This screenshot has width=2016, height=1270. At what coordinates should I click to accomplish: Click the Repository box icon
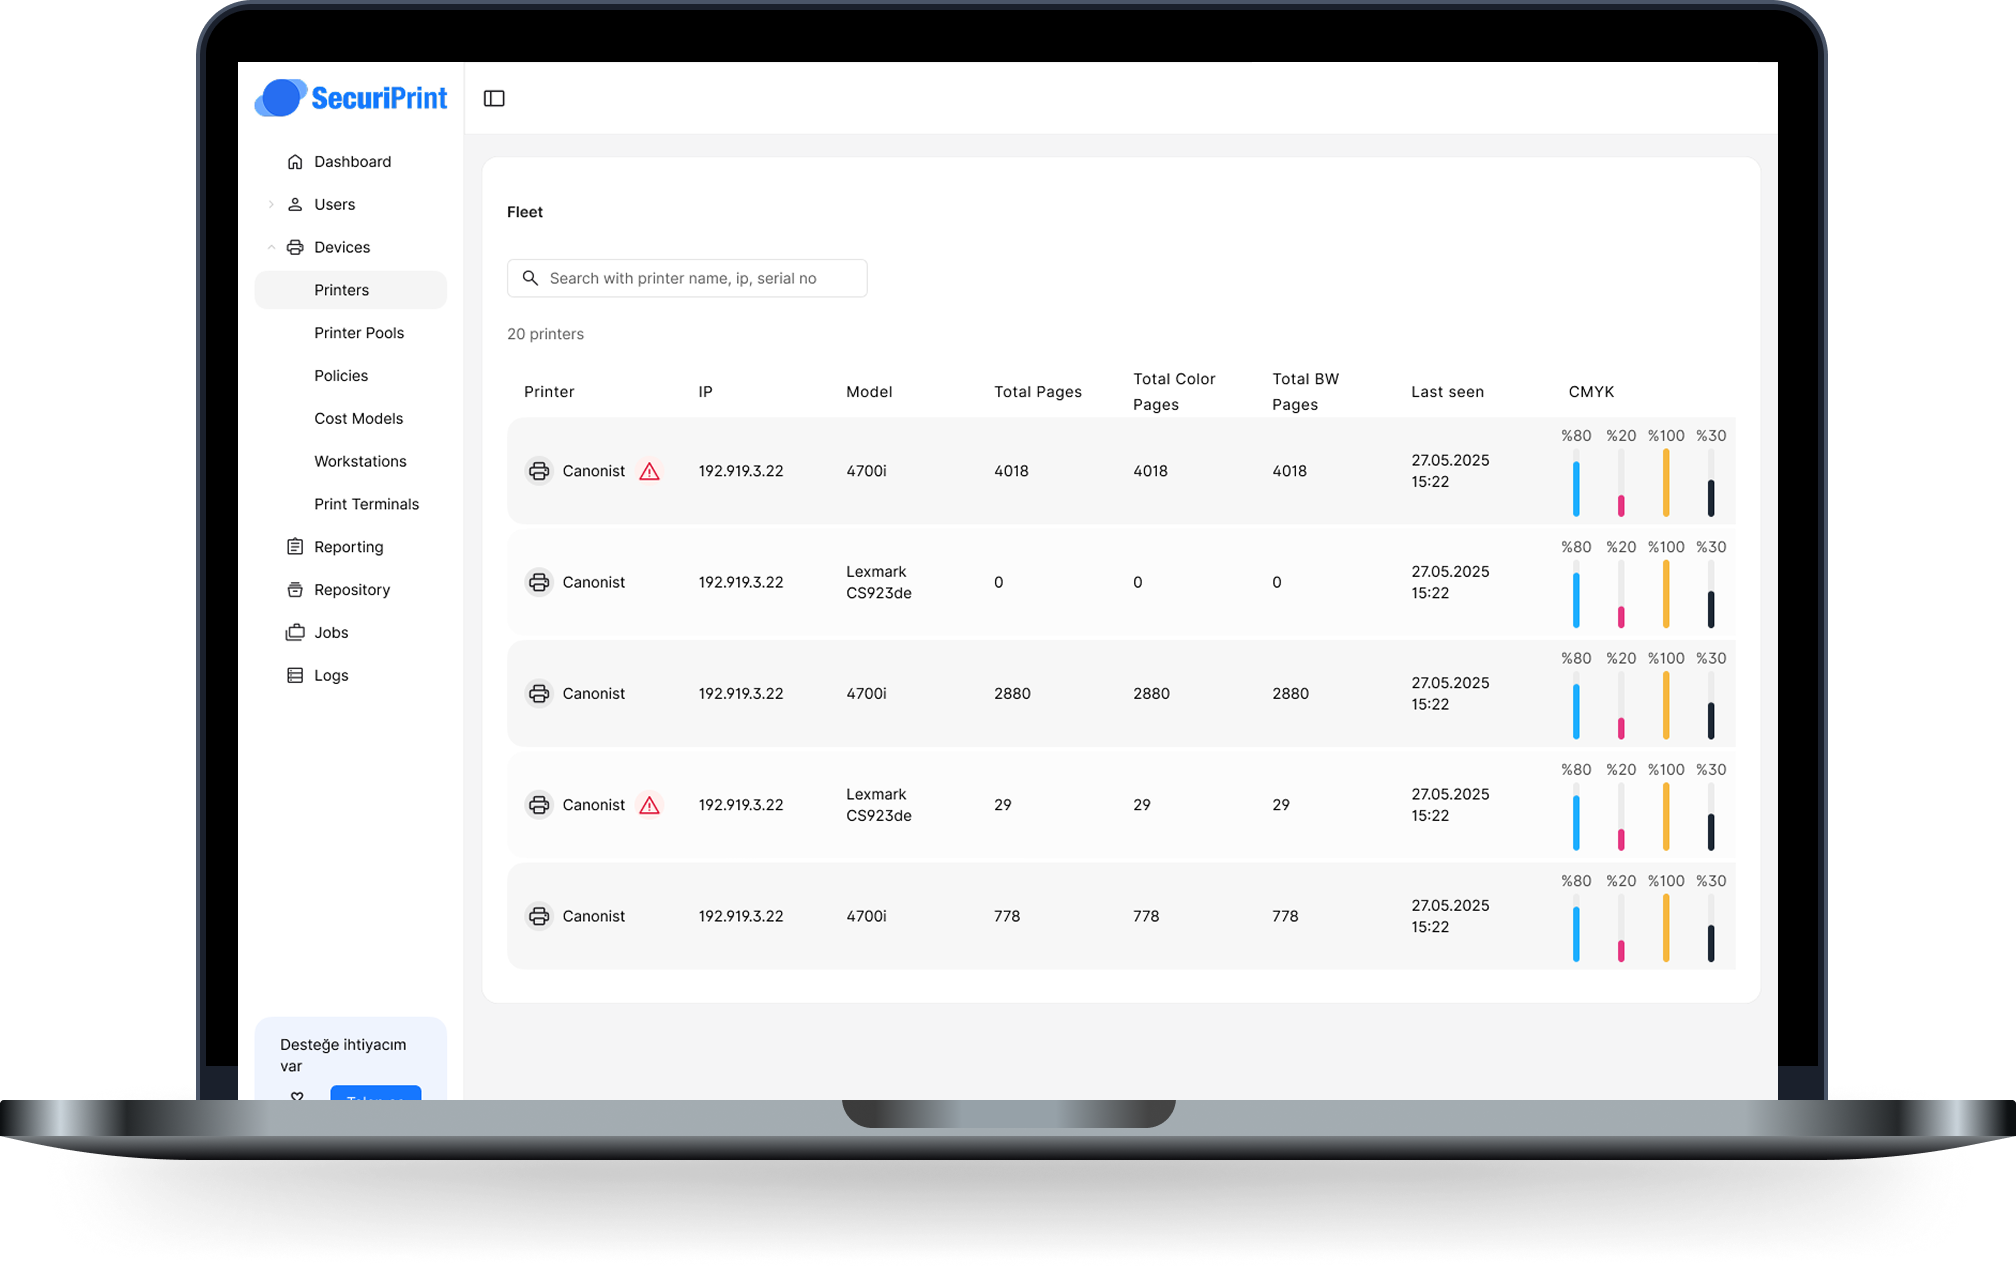coord(295,590)
